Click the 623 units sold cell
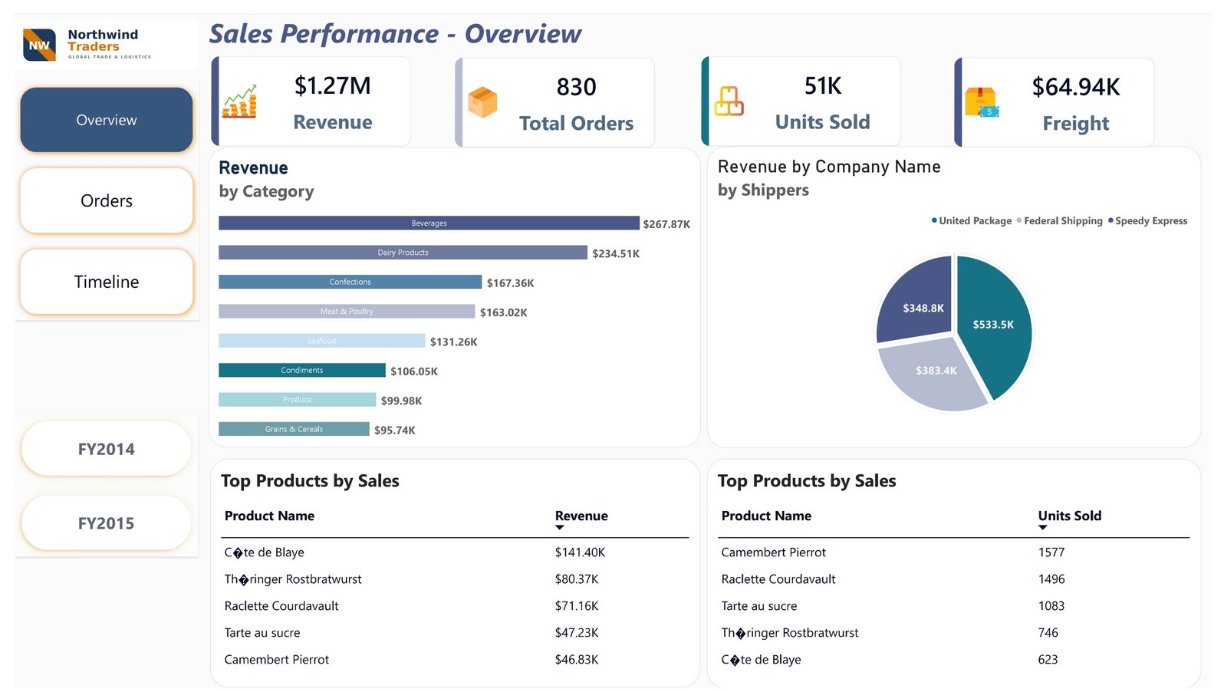The image size is (1219, 691). (x=1048, y=660)
